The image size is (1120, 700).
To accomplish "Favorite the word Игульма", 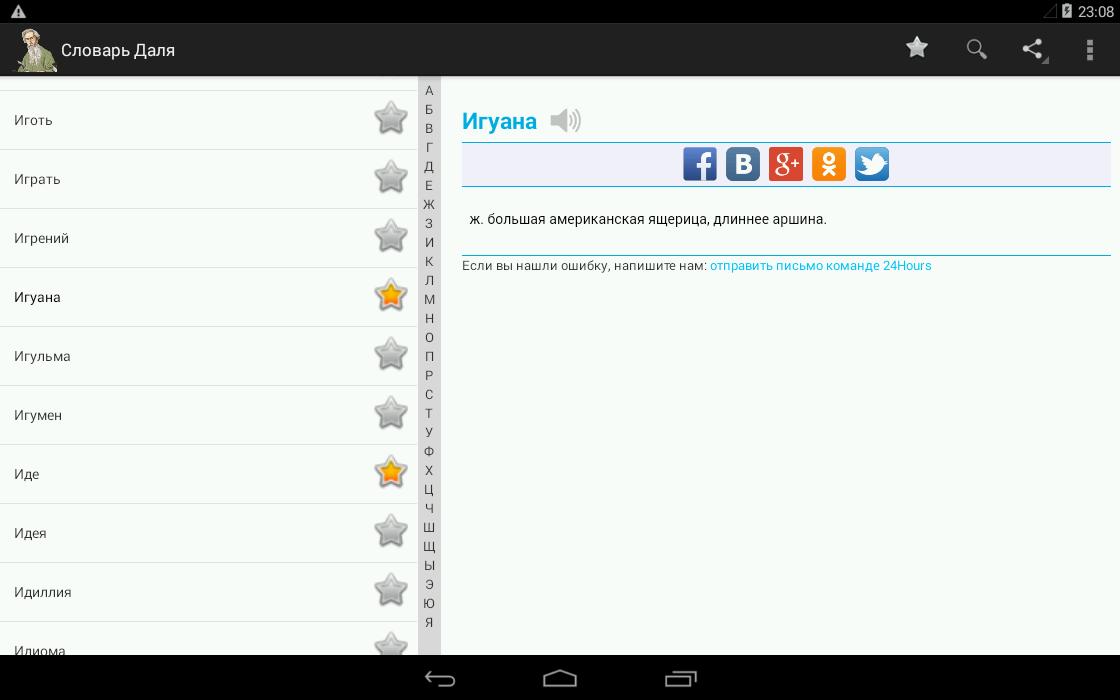I will point(391,354).
